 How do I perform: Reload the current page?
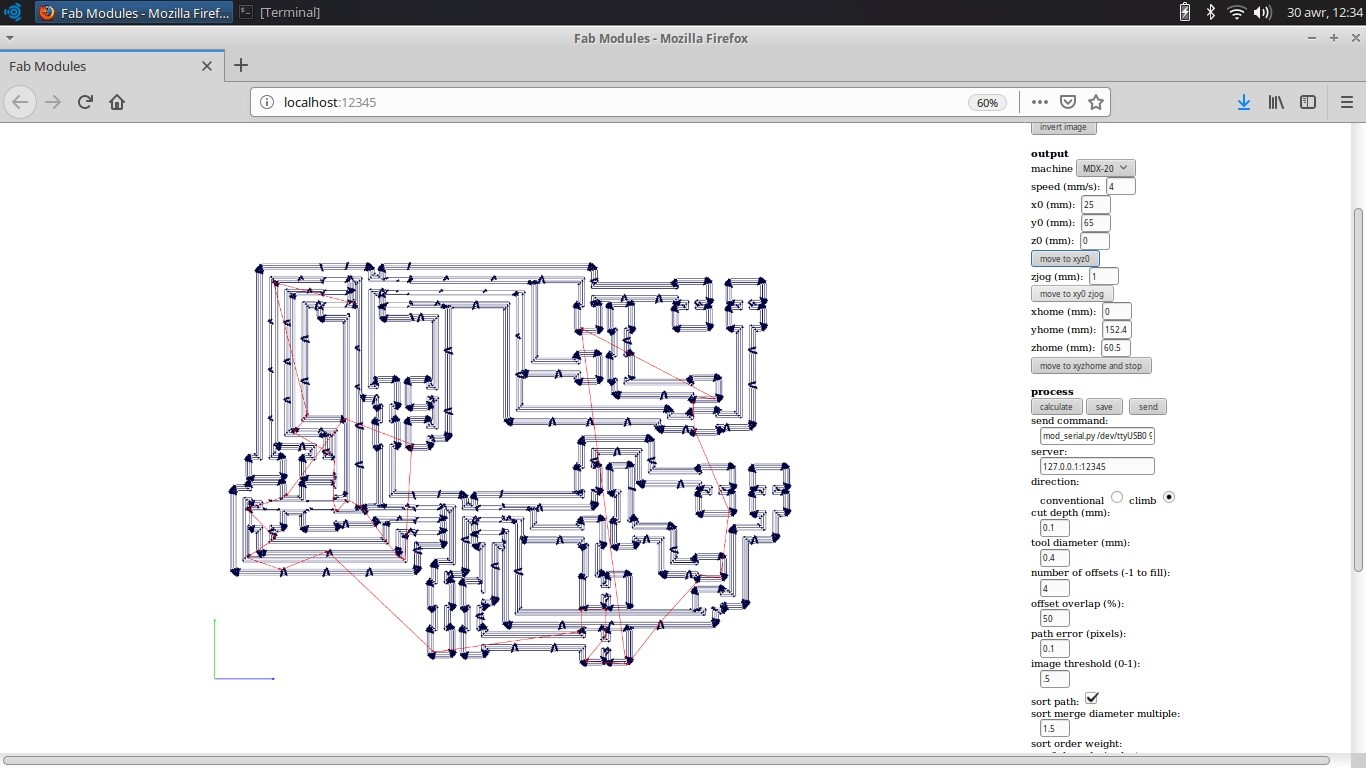(x=85, y=102)
